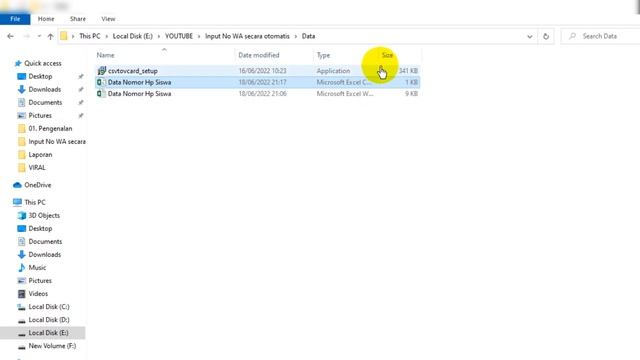Refresh the Data folder

pos(546,36)
